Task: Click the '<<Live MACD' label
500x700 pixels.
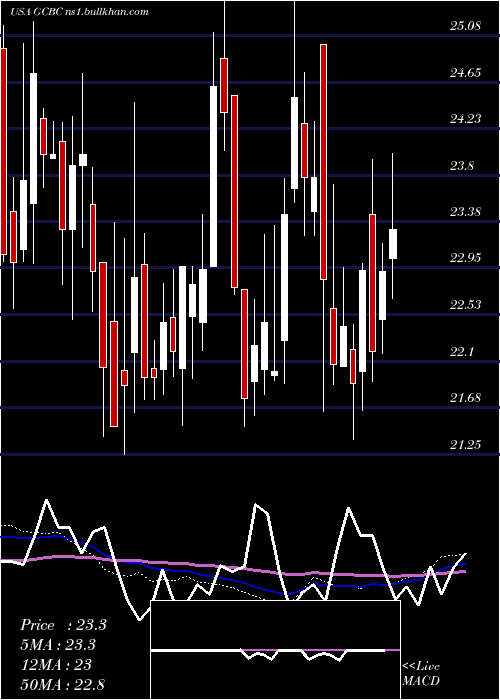Action: coord(421,674)
